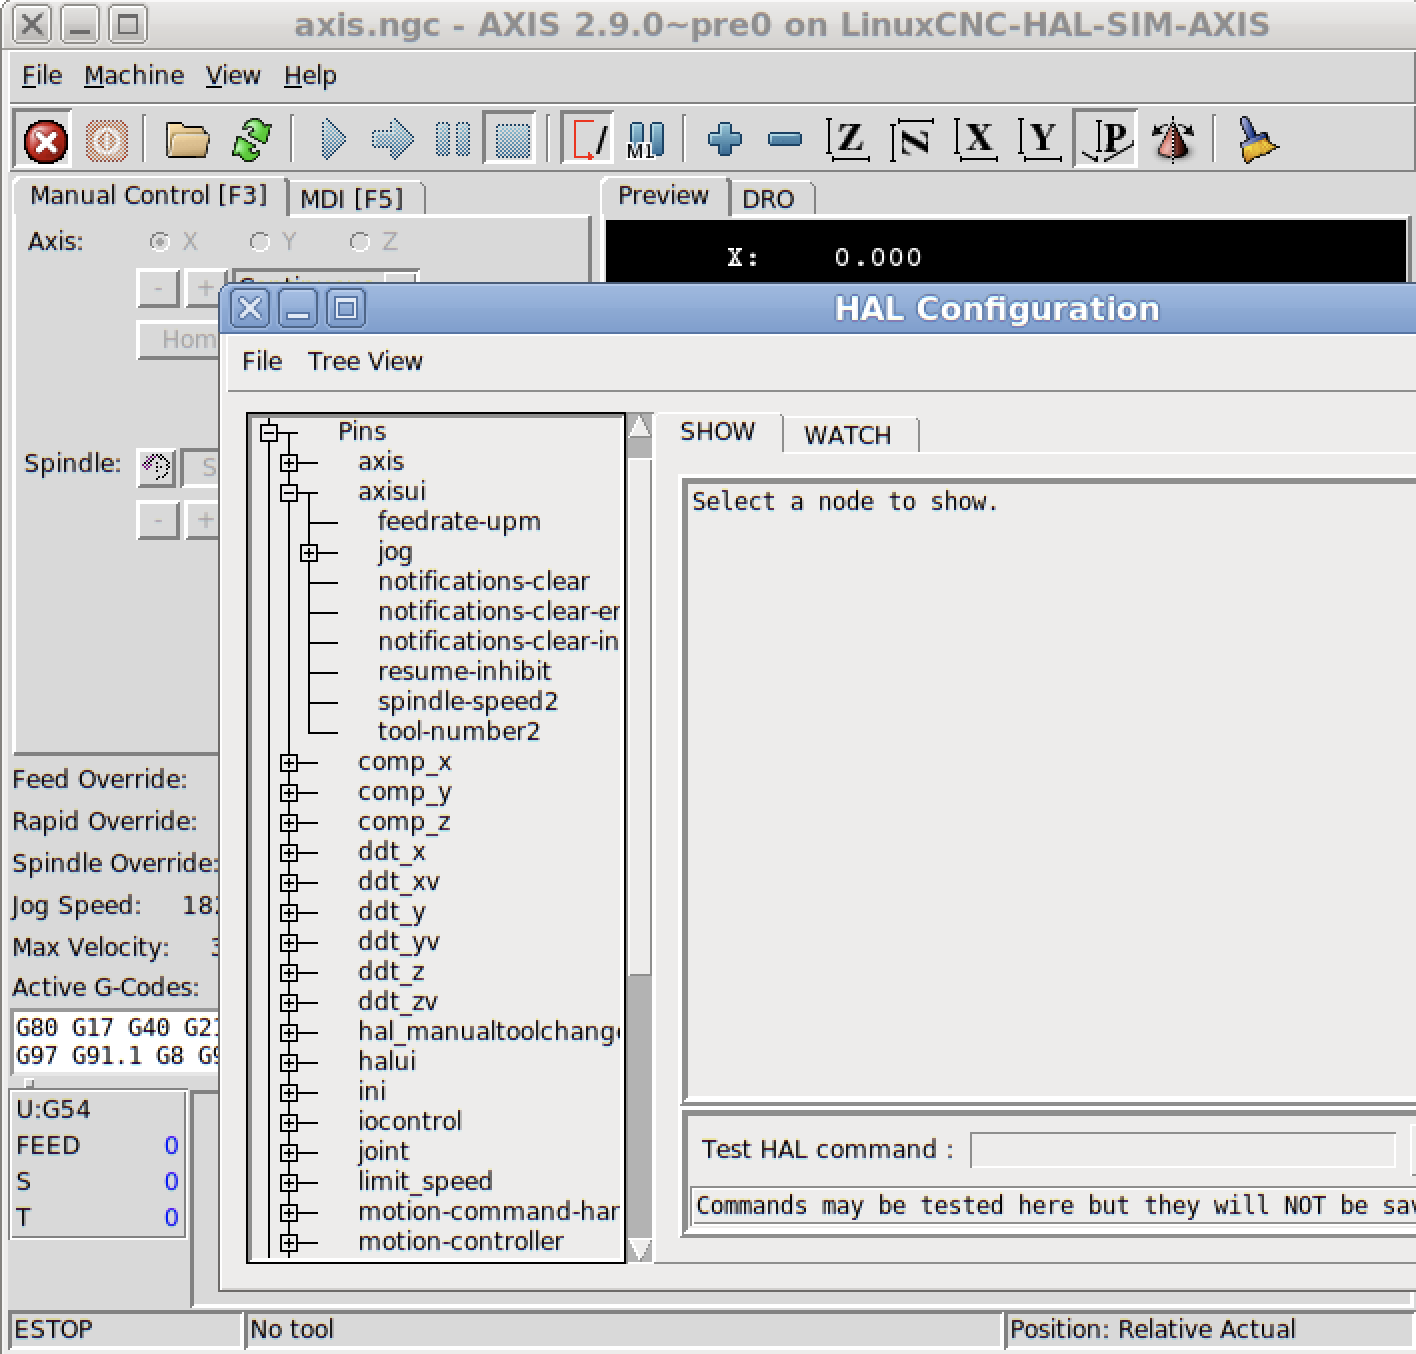Select the perspective P view icon
This screenshot has width=1416, height=1354.
pyautogui.click(x=1105, y=139)
